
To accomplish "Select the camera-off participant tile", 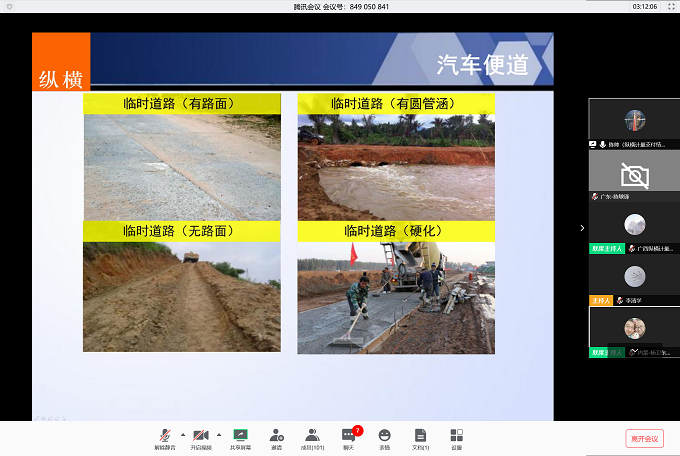I will tap(634, 176).
